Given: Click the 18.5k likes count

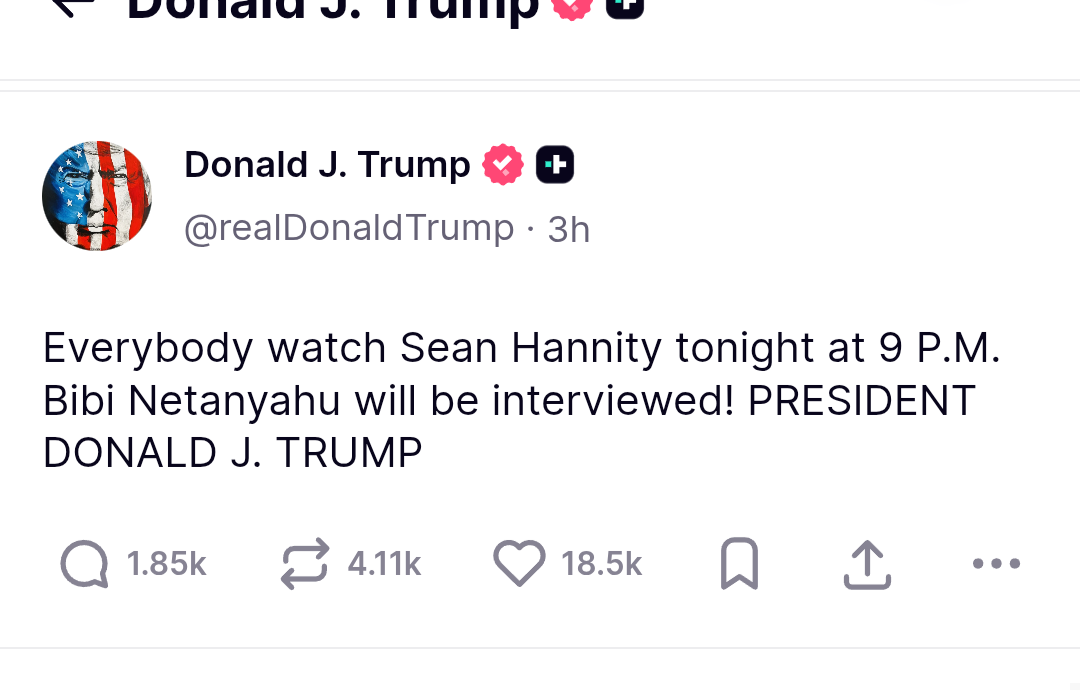Looking at the screenshot, I should pos(602,565).
